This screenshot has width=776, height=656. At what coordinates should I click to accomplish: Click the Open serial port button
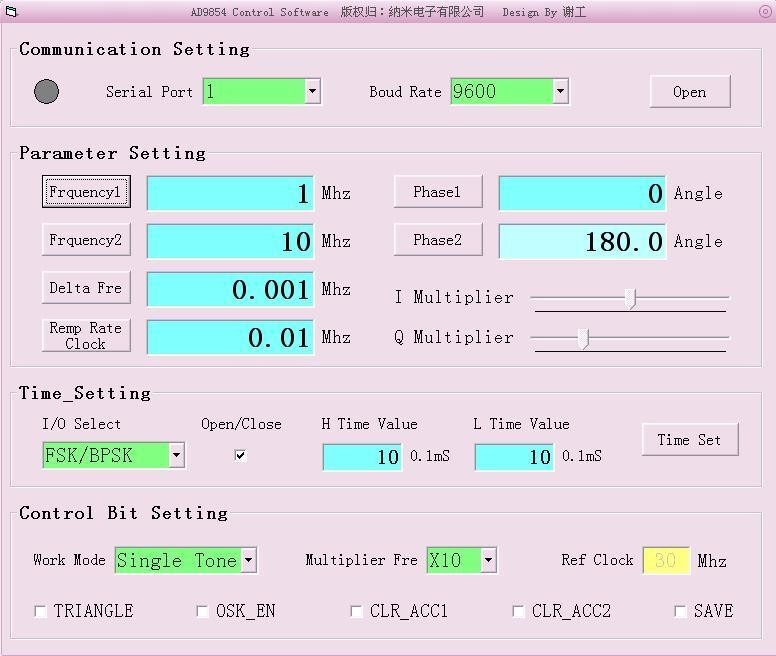(690, 92)
